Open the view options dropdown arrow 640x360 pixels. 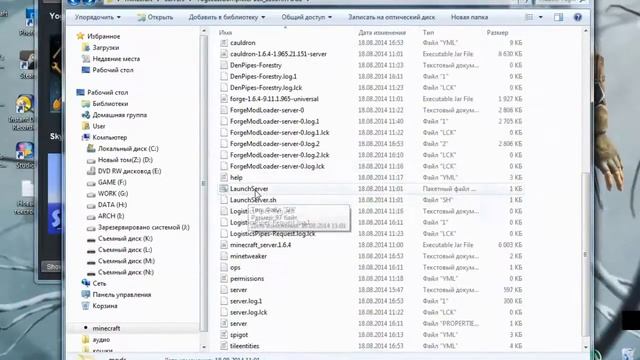point(540,17)
